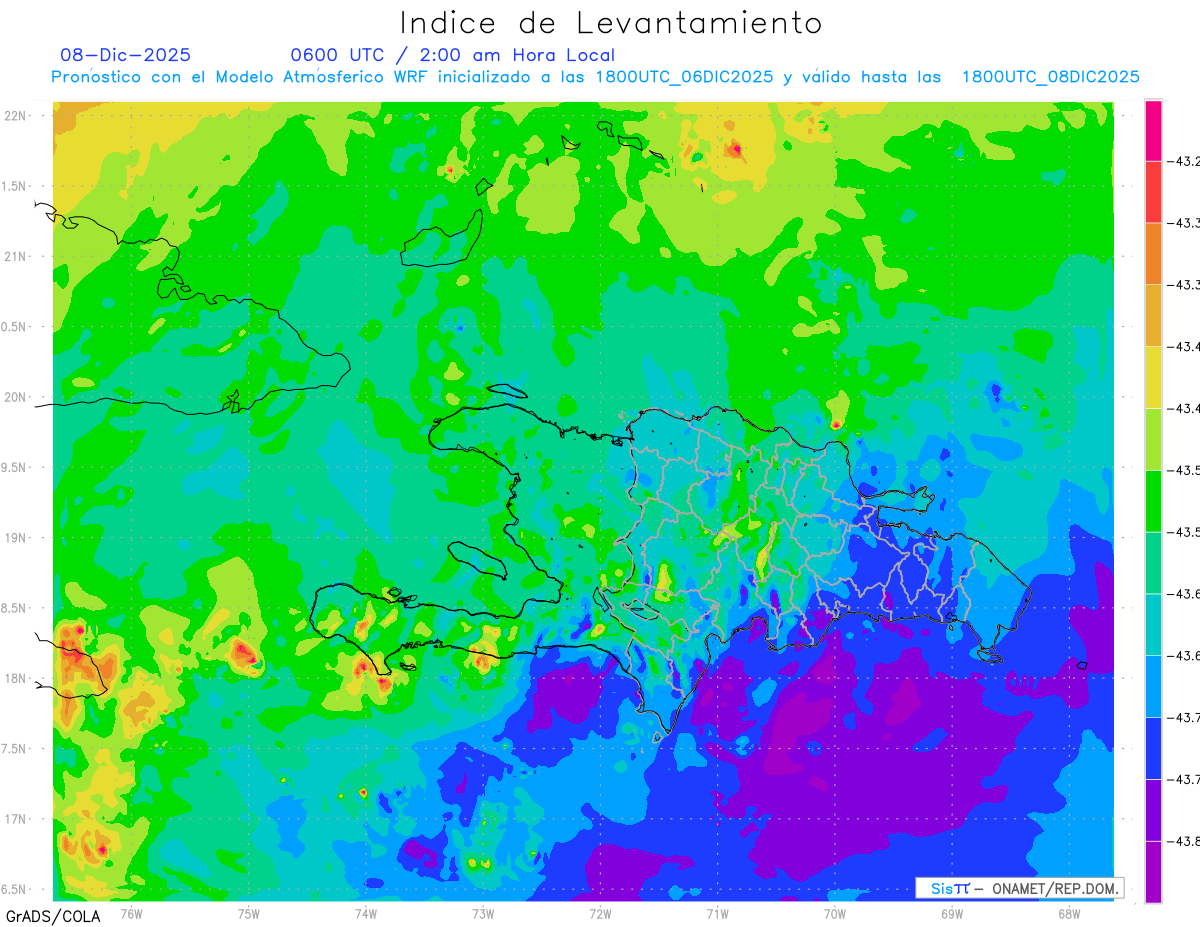1200x927 pixels.
Task: Click the "0600 UTC / 2:00 am Hora Local" text
Action: tap(452, 55)
